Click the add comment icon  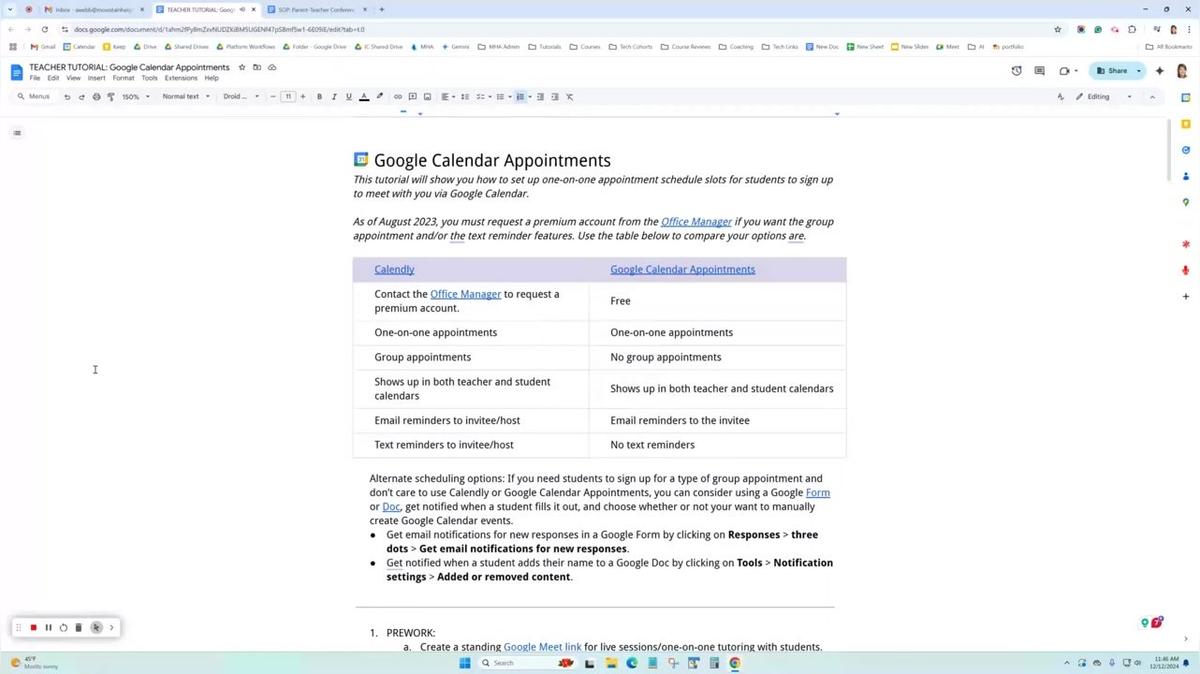tap(412, 96)
